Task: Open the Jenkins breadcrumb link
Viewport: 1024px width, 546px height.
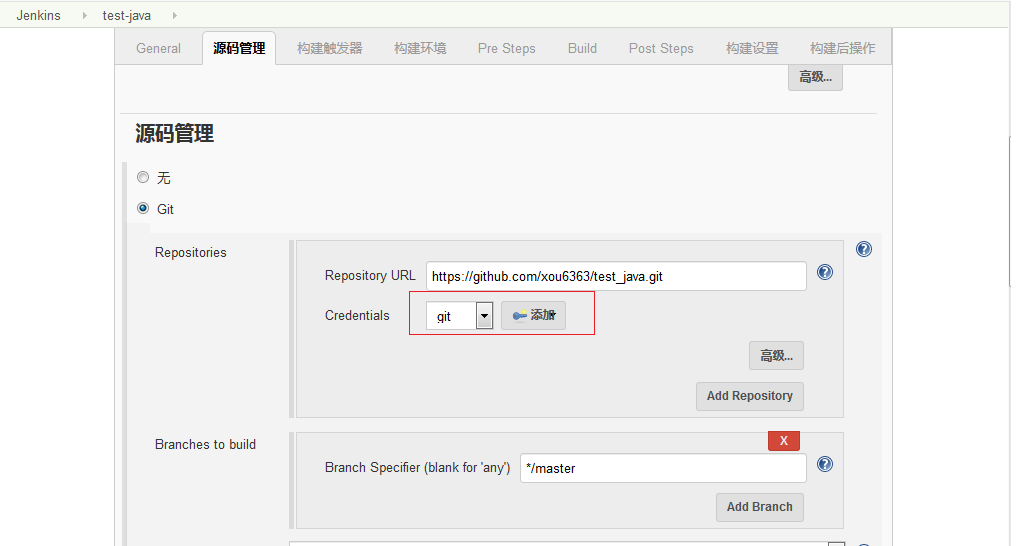Action: pos(39,16)
